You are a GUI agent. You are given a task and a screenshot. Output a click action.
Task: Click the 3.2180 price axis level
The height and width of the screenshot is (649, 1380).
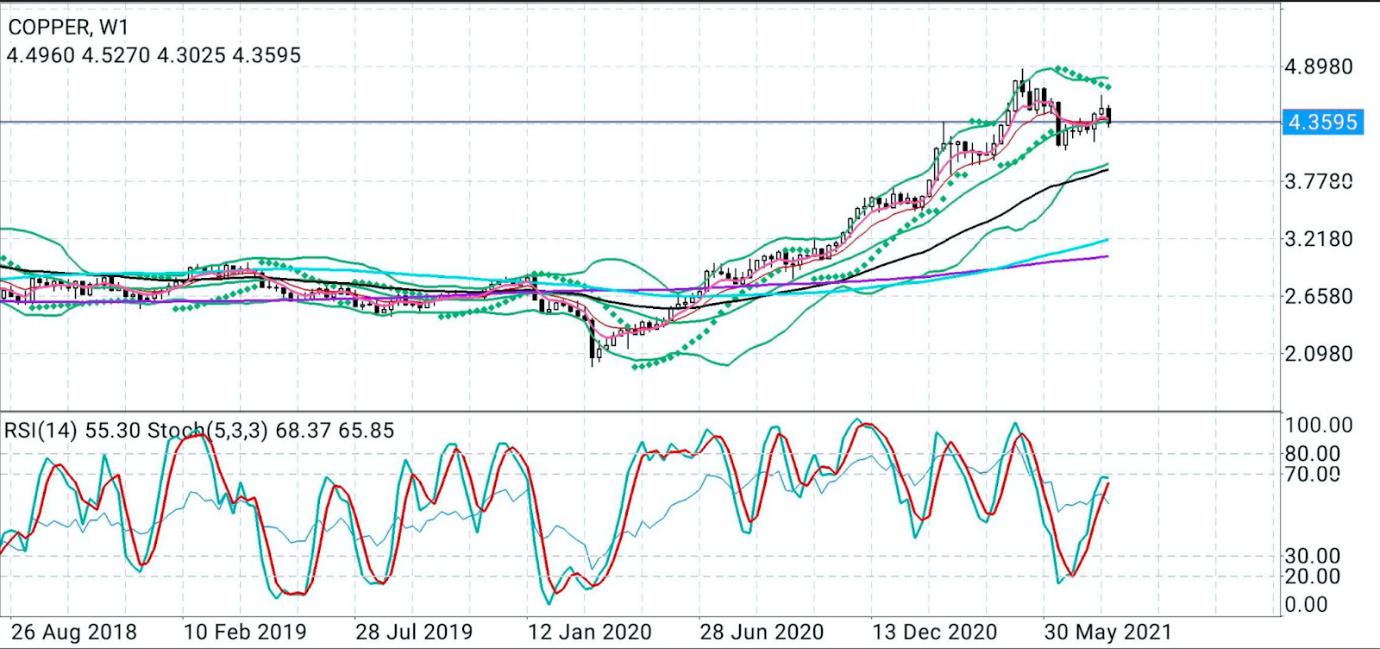pyautogui.click(x=1321, y=239)
